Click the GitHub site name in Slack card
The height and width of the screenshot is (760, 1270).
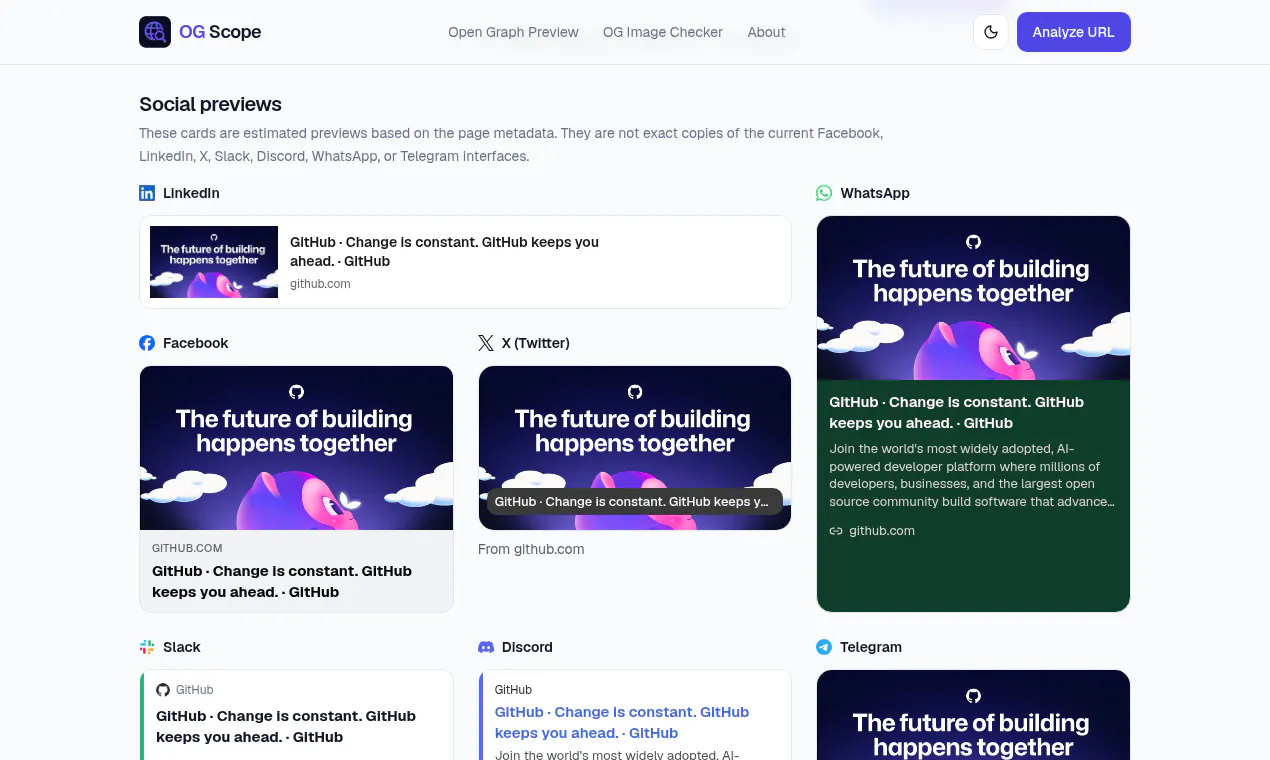pyautogui.click(x=195, y=690)
